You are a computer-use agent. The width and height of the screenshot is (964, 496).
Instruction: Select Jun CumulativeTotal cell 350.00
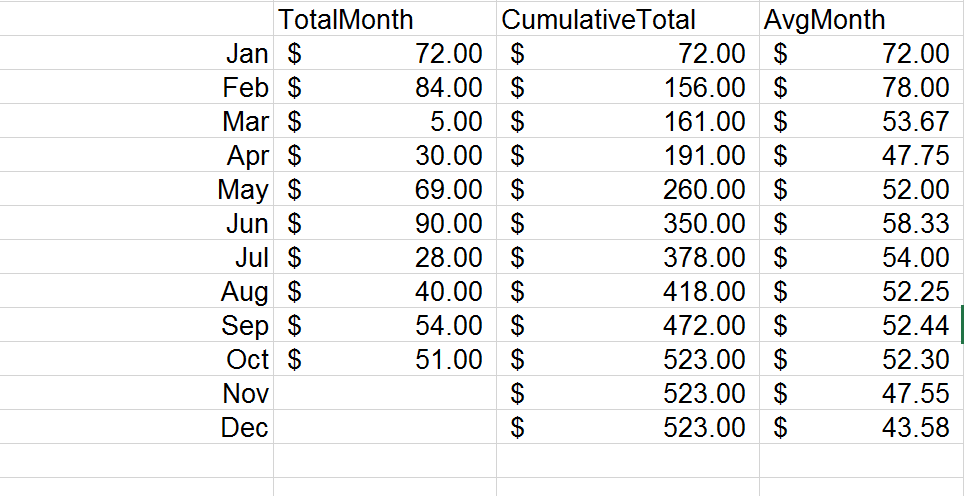(x=628, y=222)
